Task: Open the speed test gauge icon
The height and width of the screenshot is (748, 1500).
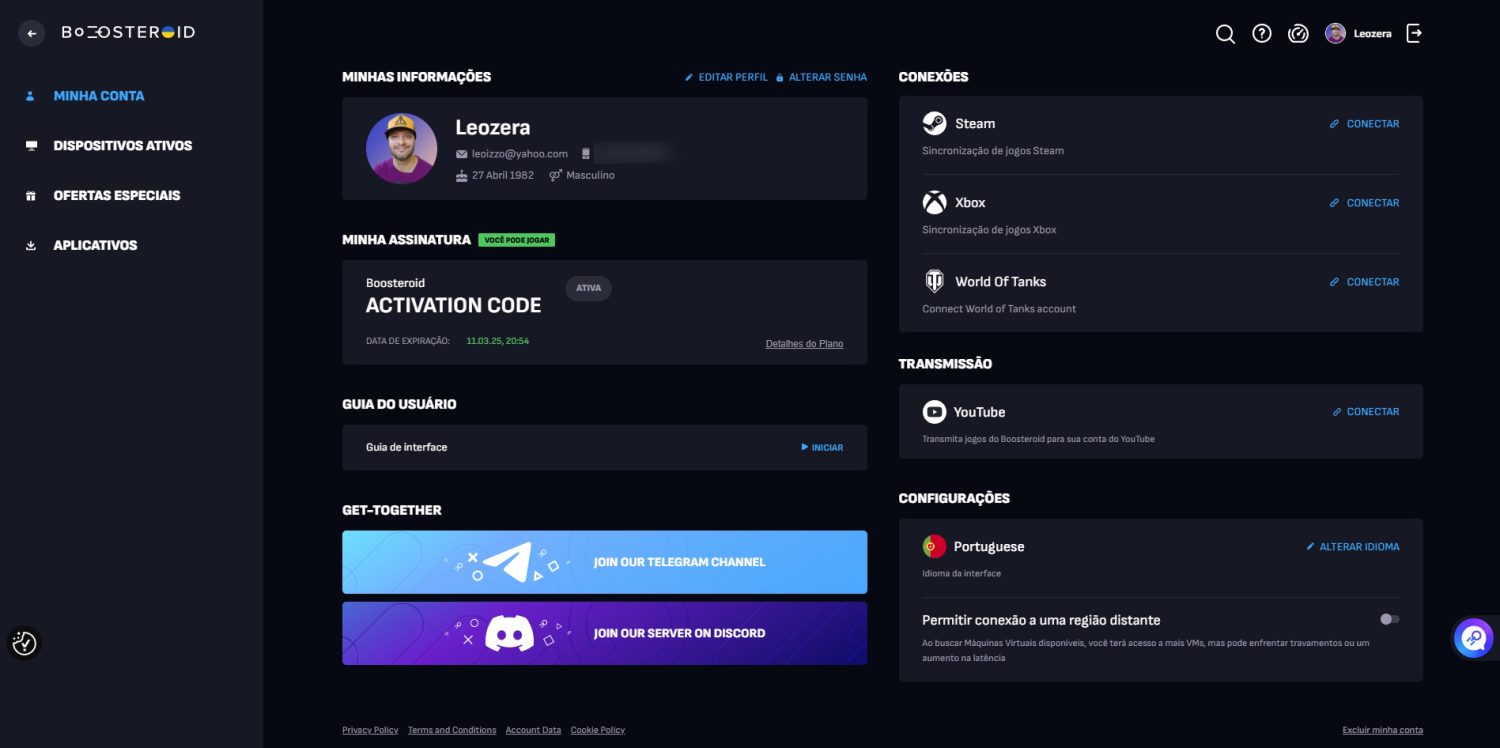Action: click(1298, 33)
